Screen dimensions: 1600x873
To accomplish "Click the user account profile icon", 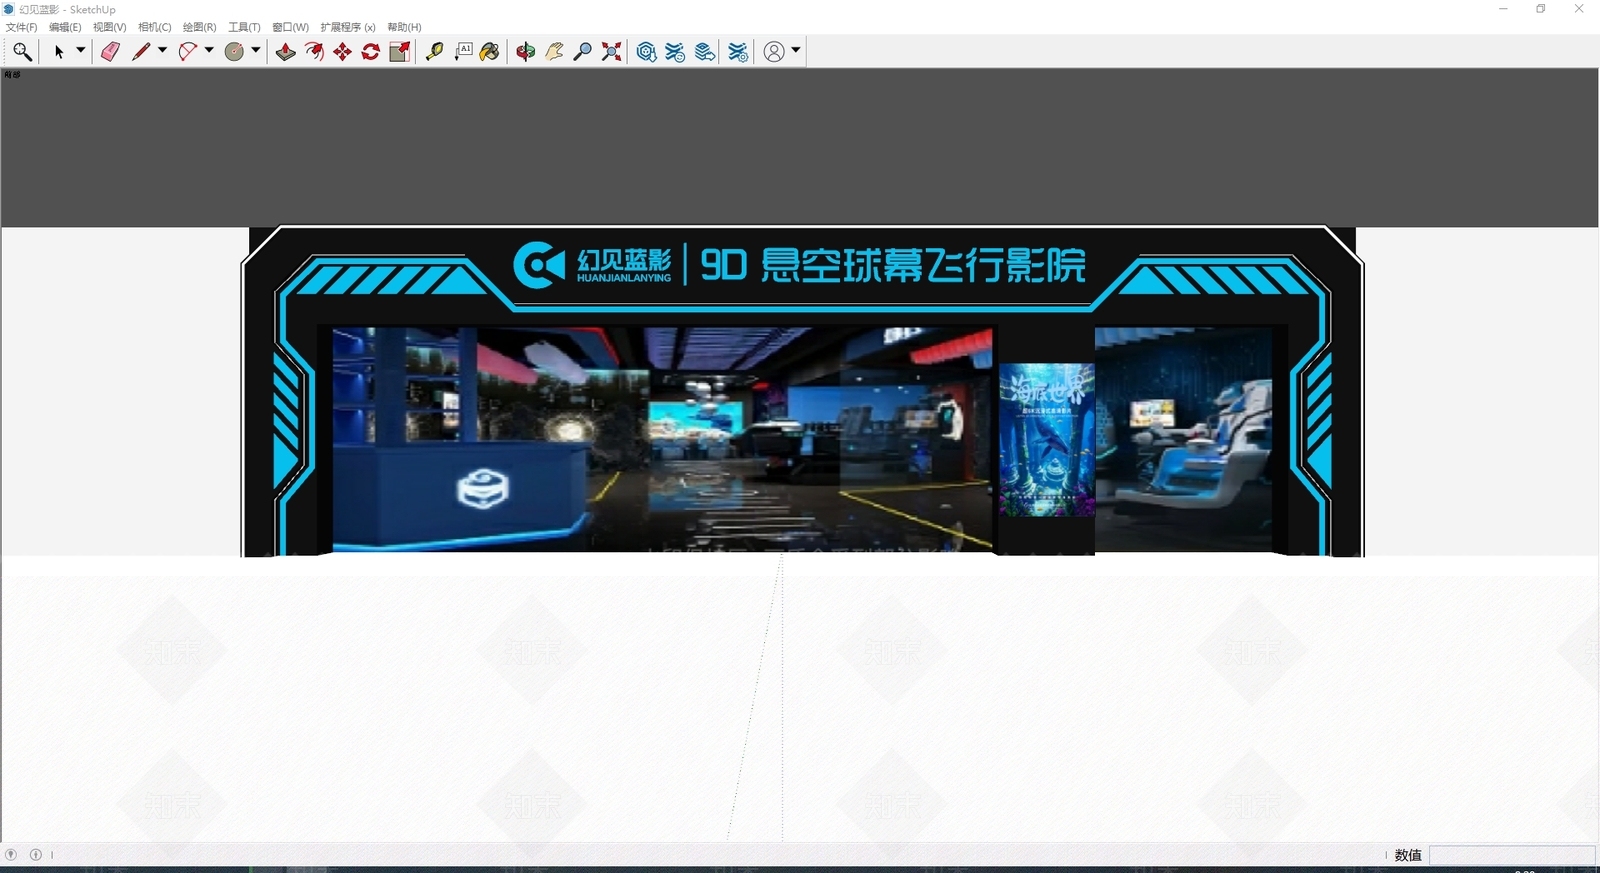I will 774,52.
